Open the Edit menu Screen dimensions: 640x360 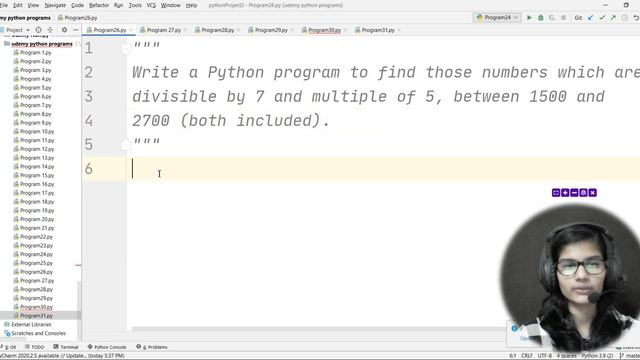point(18,5)
